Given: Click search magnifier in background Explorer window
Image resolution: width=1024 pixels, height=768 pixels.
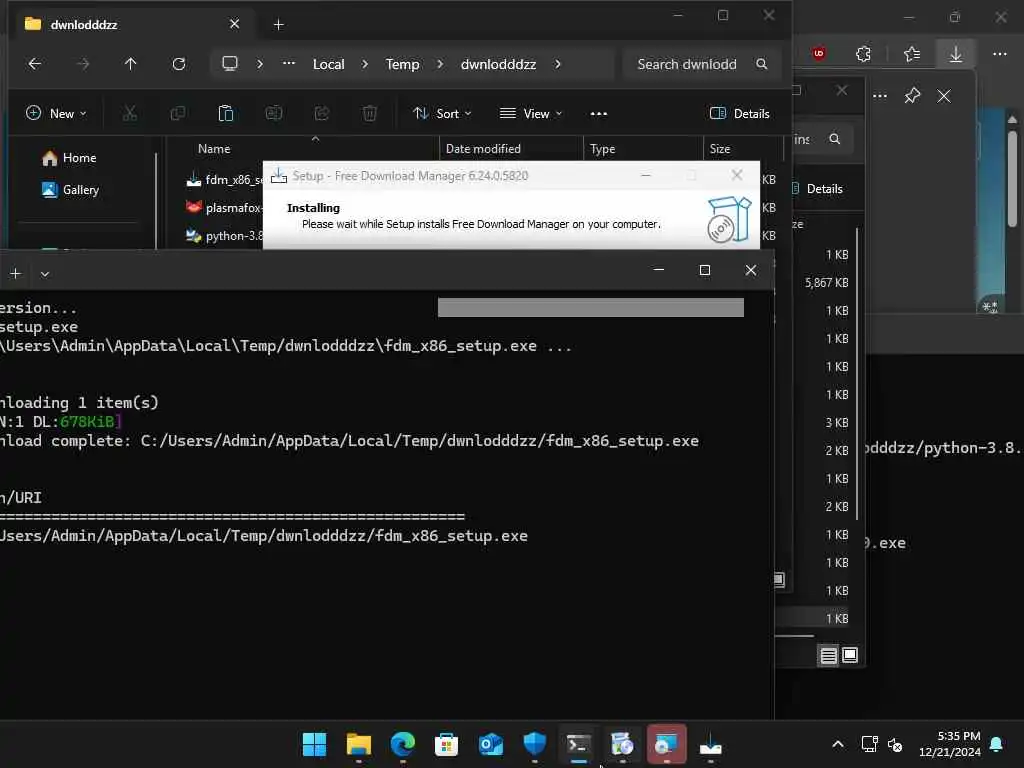Looking at the screenshot, I should click(835, 139).
